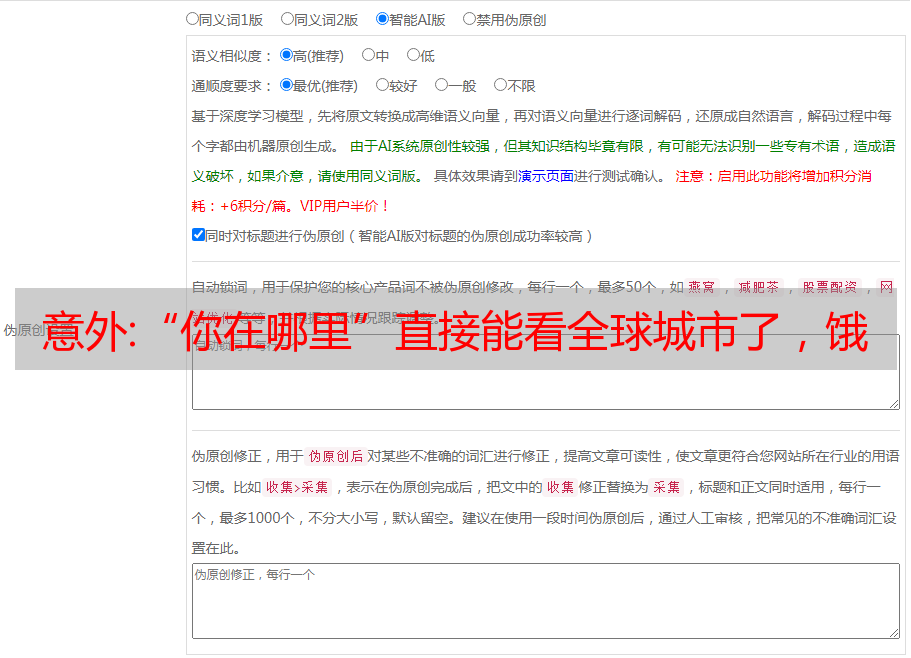911x658 pixels.
Task: Focus the 伪原创修正 text area
Action: [x=545, y=605]
